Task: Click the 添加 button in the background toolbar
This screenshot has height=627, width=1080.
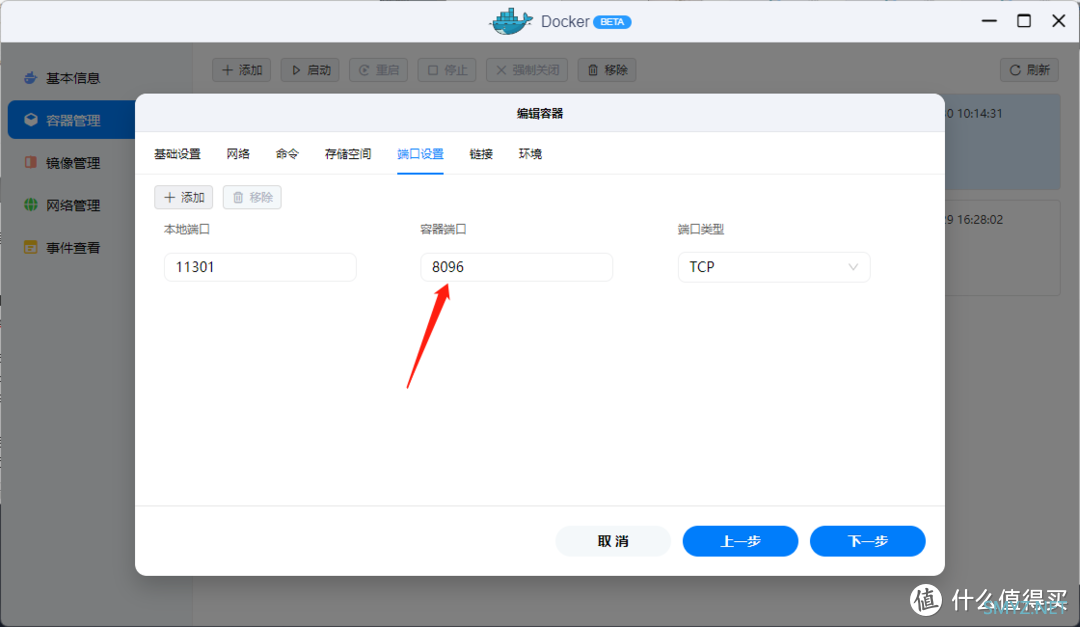Action: [x=242, y=70]
